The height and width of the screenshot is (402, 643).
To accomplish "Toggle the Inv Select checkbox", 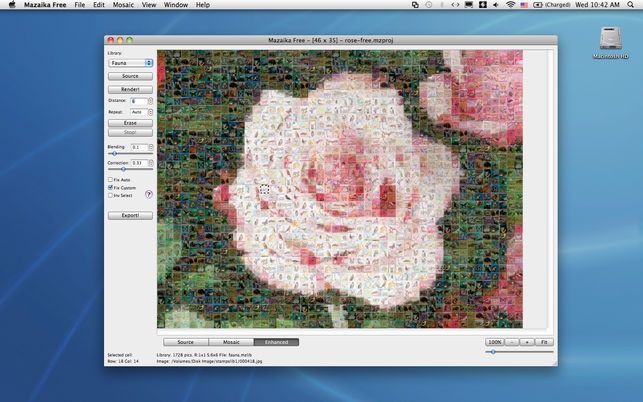I will pyautogui.click(x=111, y=196).
